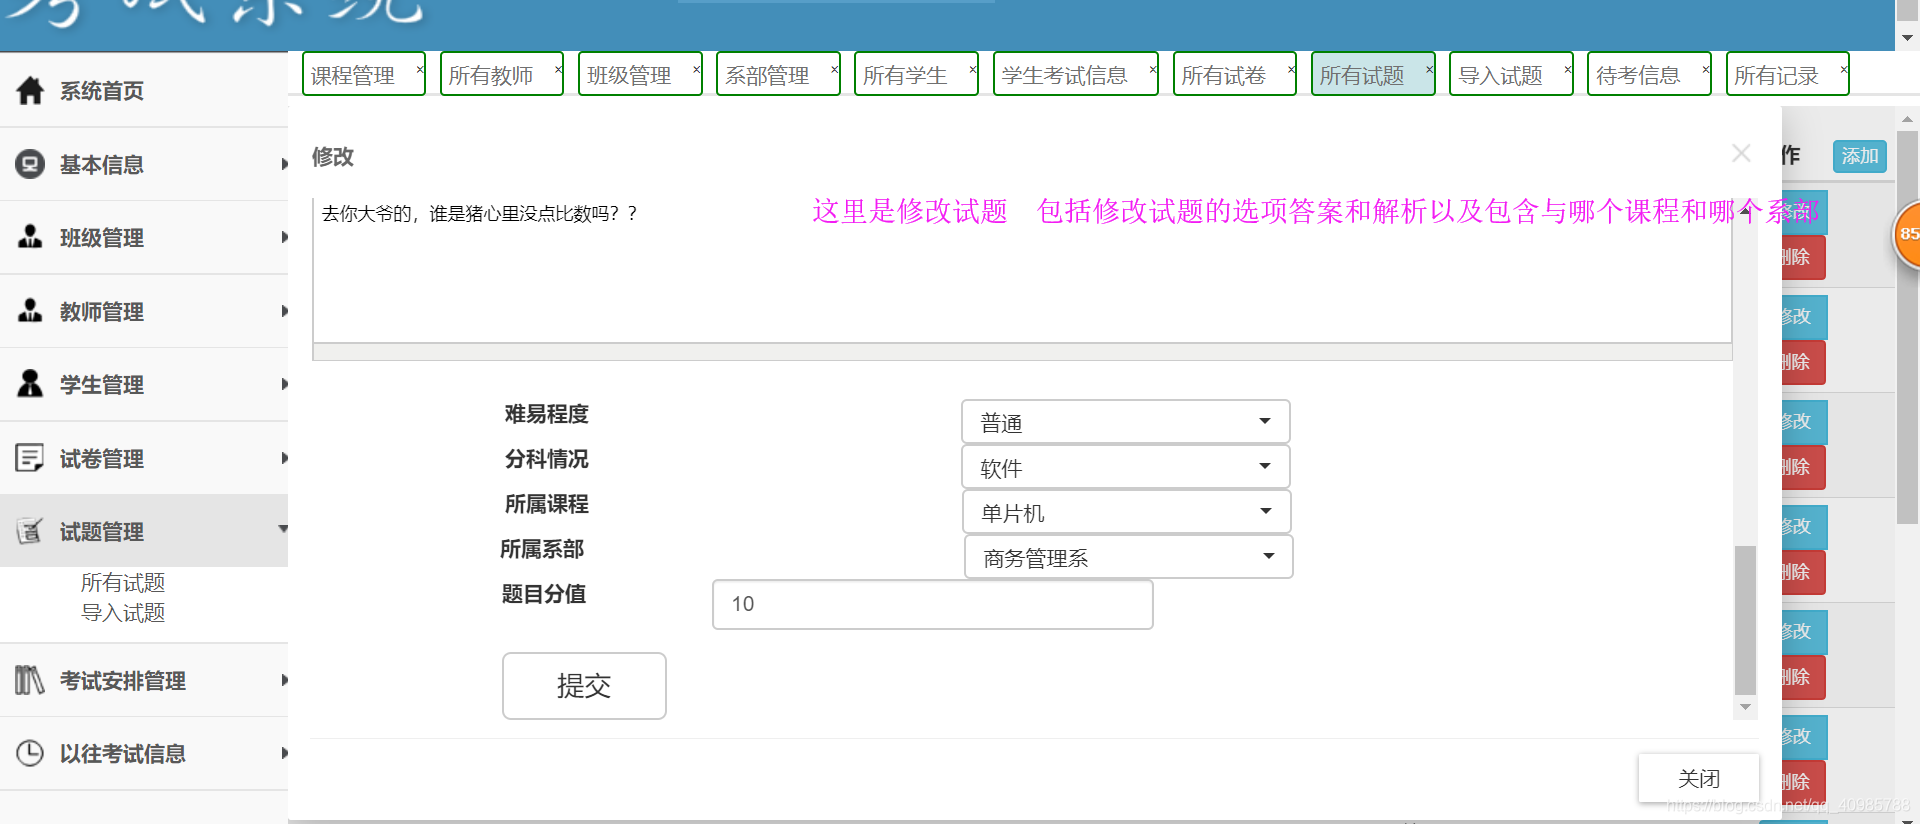Close the 所有记录 tab via its x
Image resolution: width=1920 pixels, height=824 pixels.
click(1844, 69)
